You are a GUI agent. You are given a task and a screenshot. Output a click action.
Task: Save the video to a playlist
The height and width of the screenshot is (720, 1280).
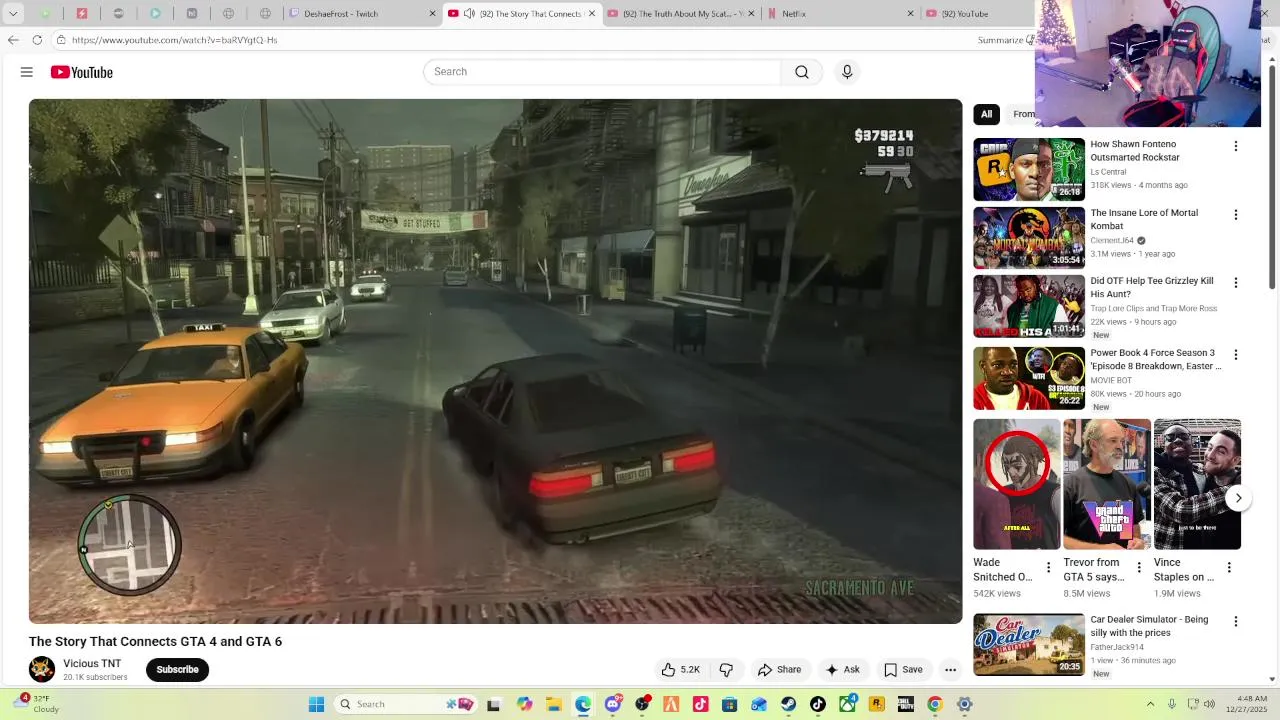tap(903, 670)
